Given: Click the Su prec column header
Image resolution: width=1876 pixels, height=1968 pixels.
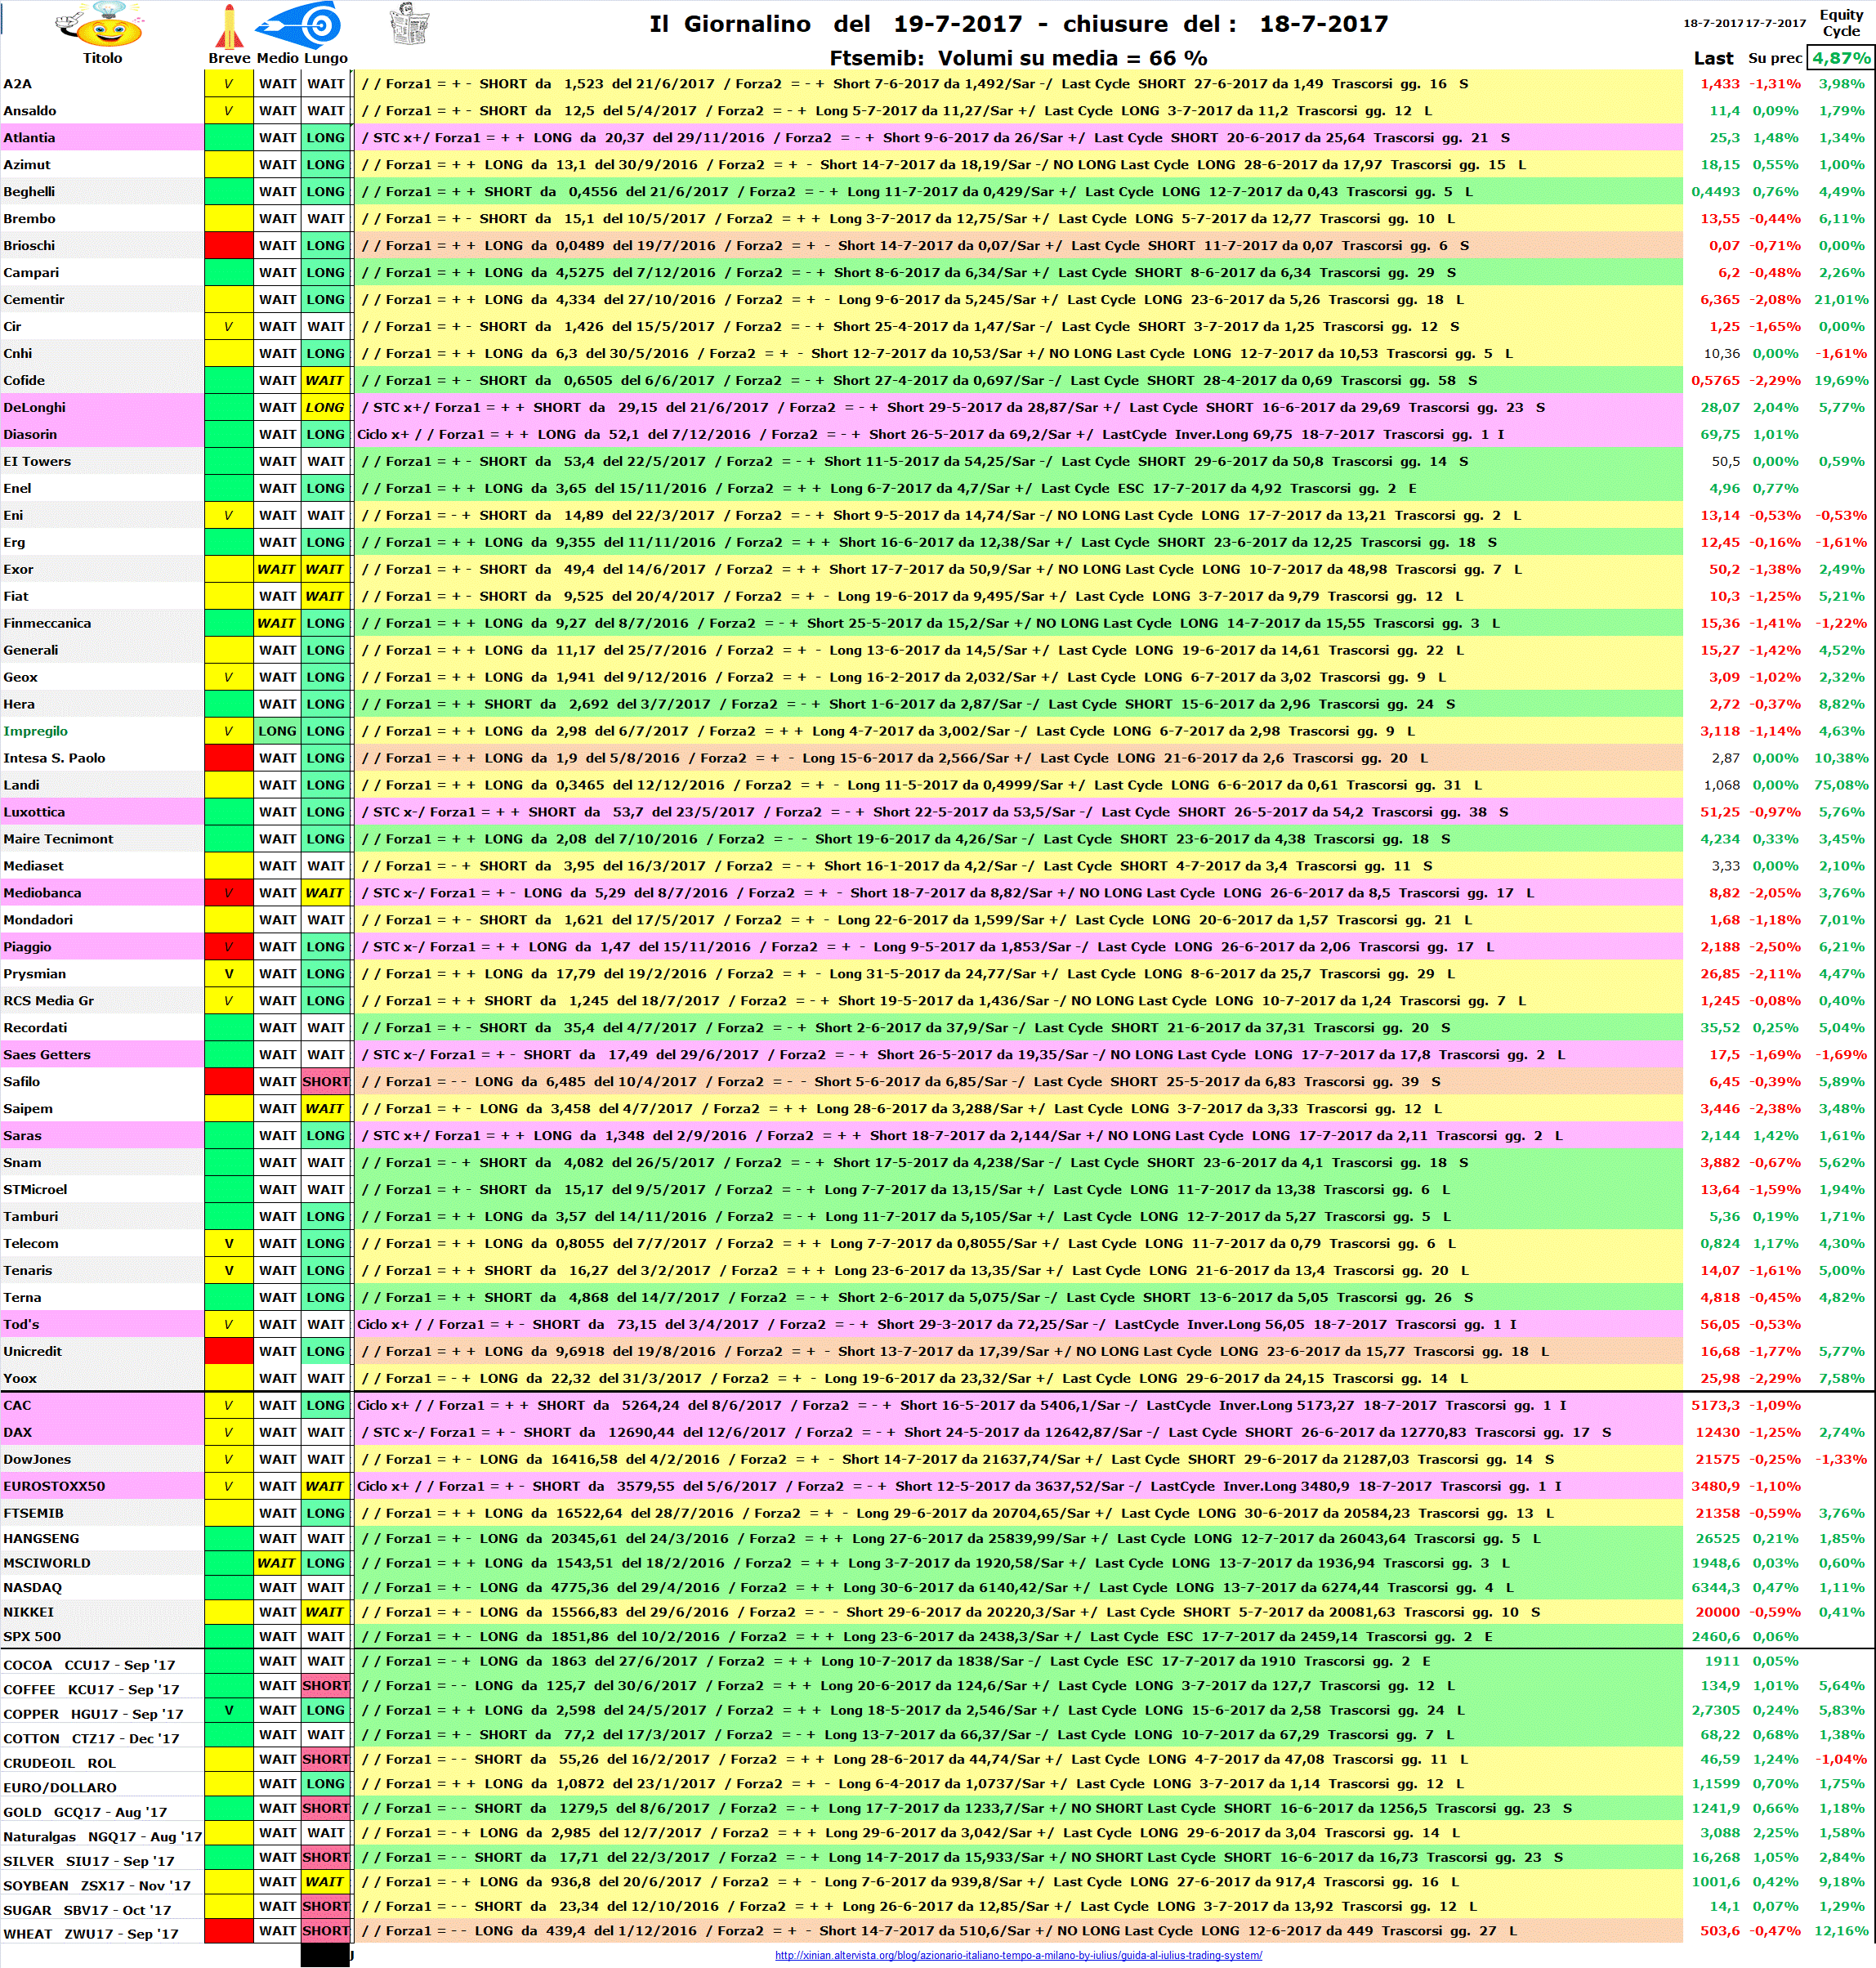Looking at the screenshot, I should 1774,58.
